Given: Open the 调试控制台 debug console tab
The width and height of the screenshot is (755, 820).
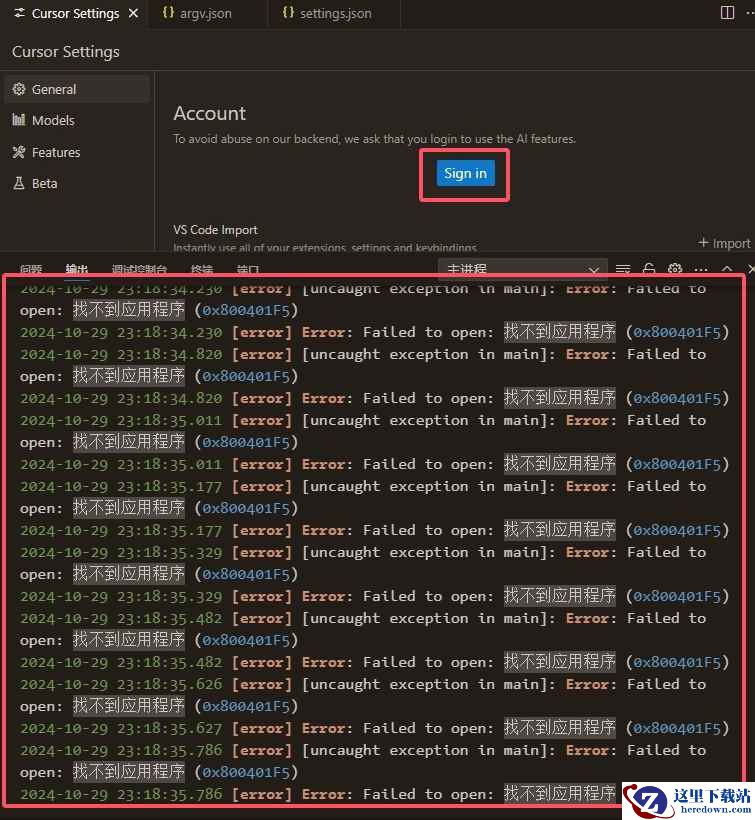Looking at the screenshot, I should [139, 270].
